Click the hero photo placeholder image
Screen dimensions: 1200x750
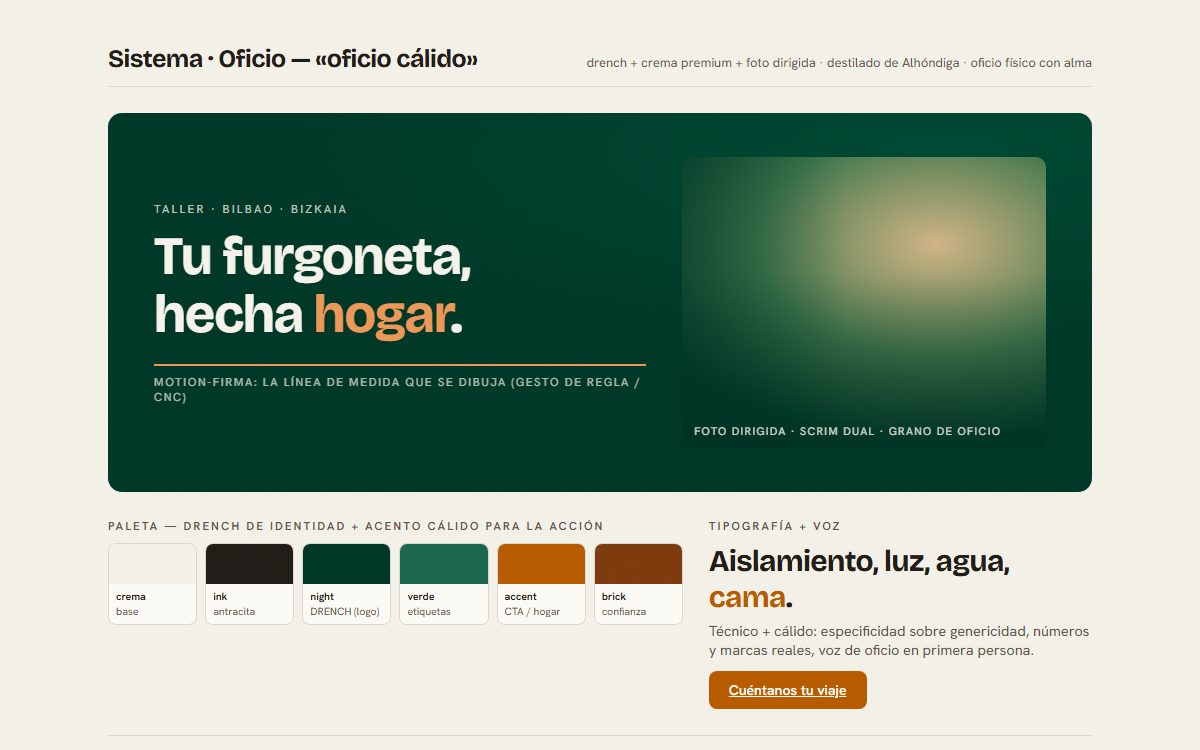pos(864,303)
